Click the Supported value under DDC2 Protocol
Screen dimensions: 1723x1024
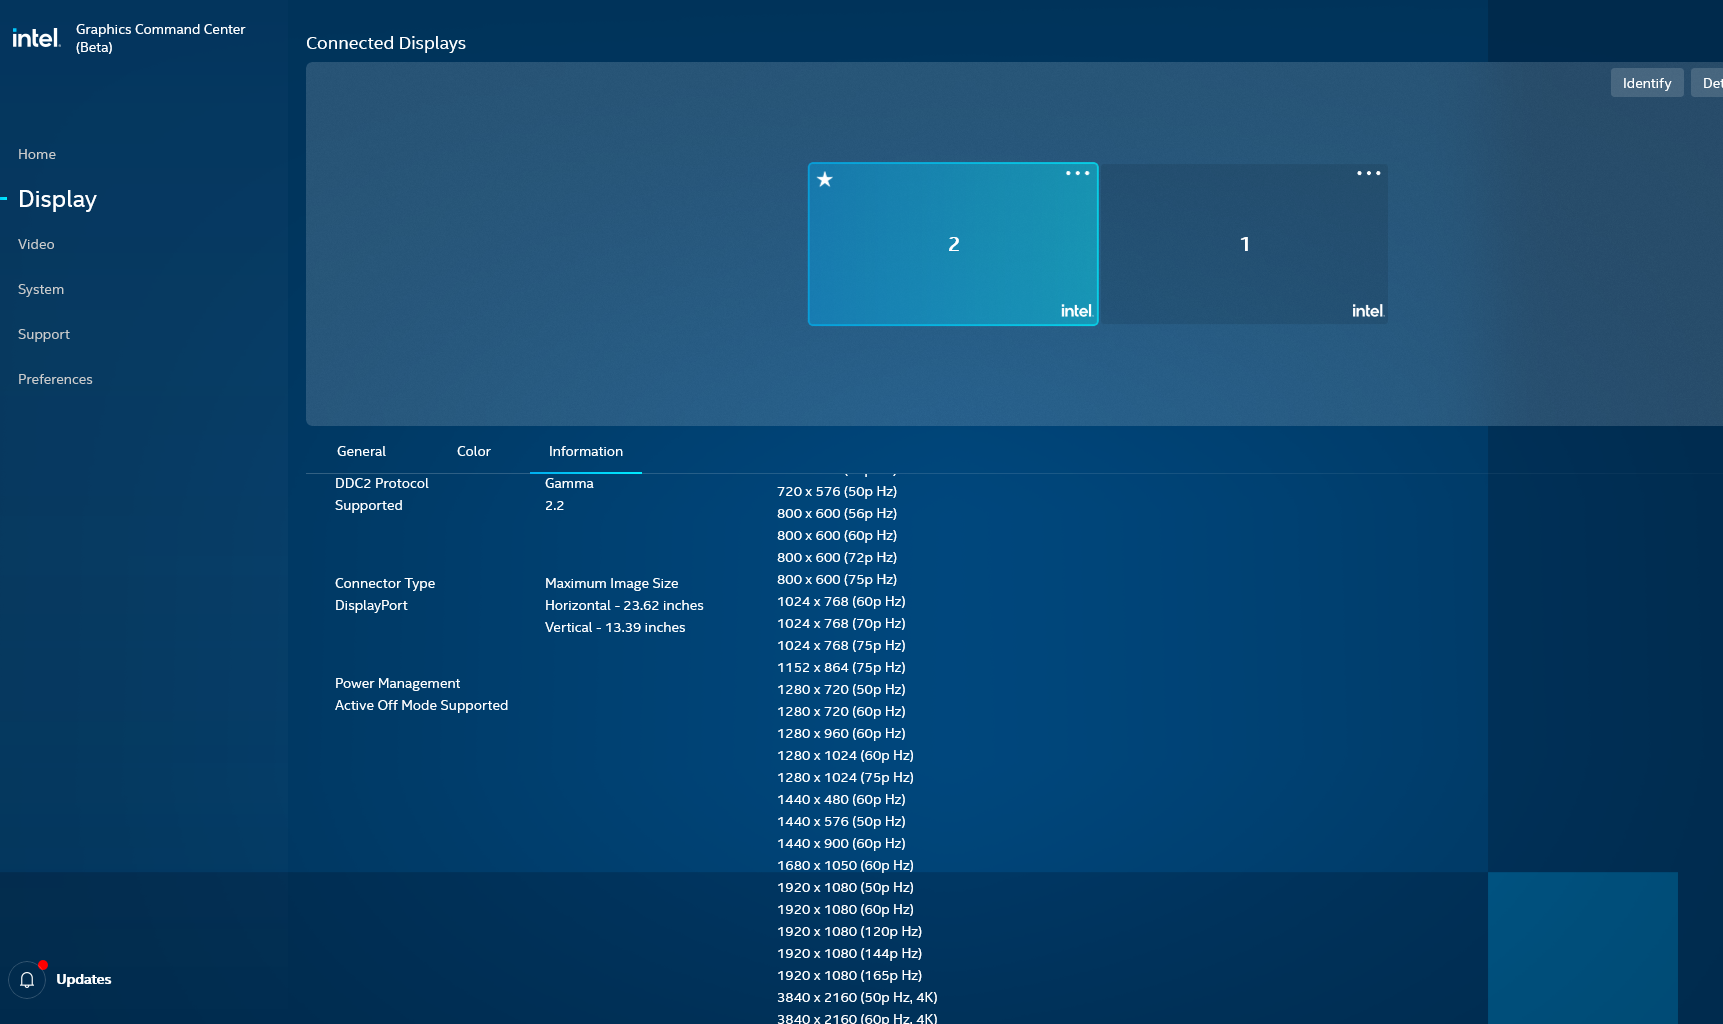click(369, 505)
